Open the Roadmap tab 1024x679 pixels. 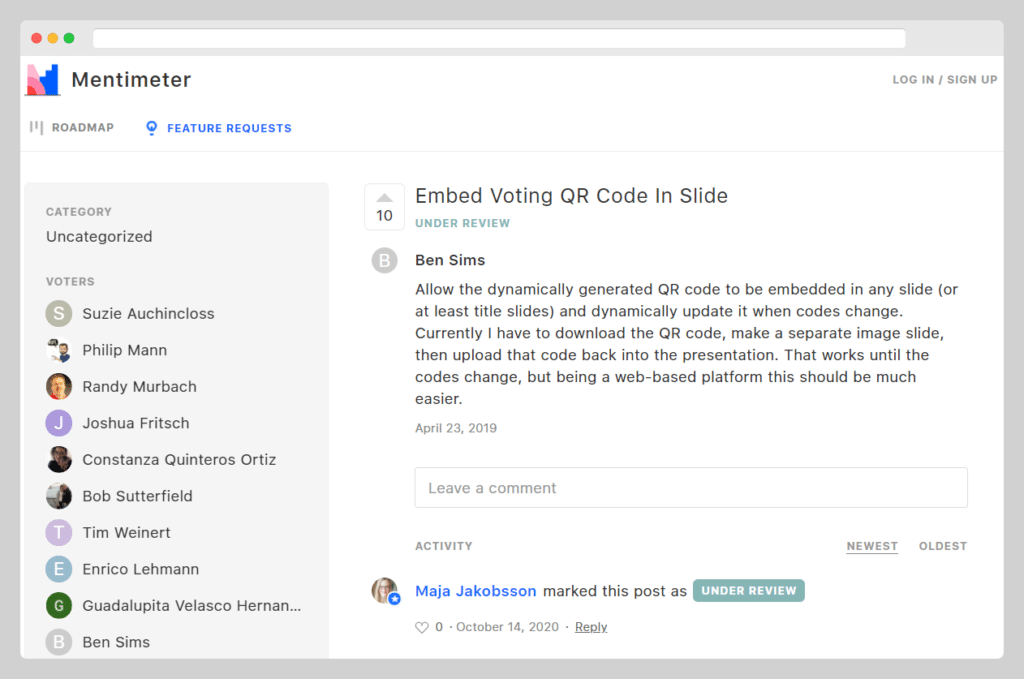pyautogui.click(x=72, y=128)
